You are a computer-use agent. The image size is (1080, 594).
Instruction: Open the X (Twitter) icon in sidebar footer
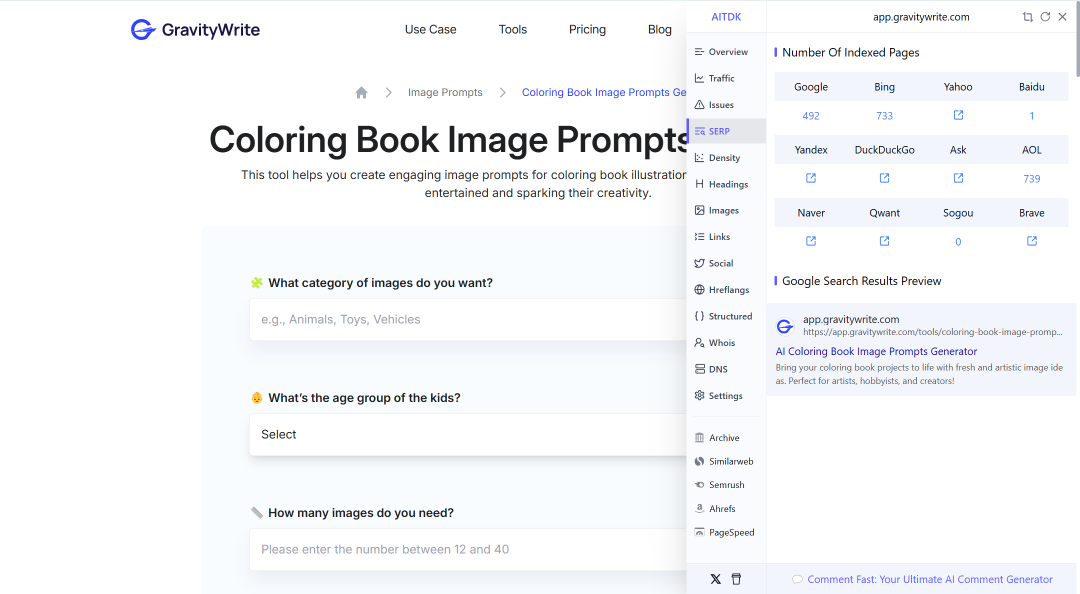(x=716, y=579)
